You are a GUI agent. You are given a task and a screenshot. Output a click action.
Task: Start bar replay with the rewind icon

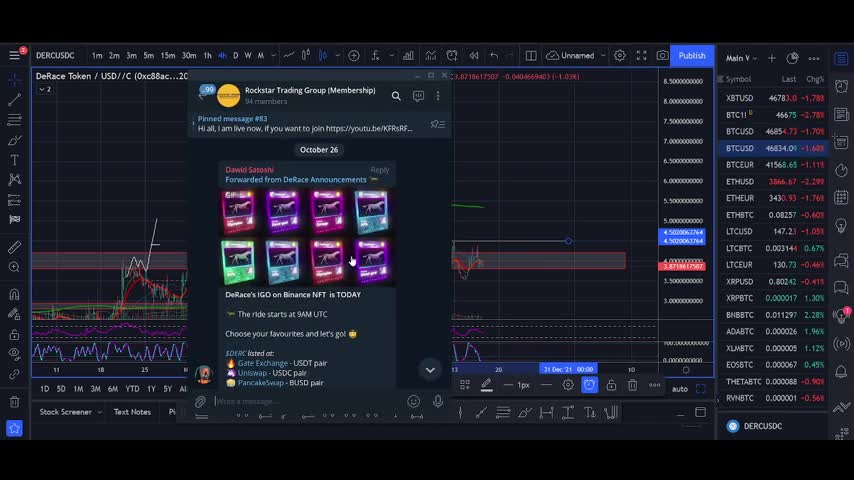tap(474, 56)
